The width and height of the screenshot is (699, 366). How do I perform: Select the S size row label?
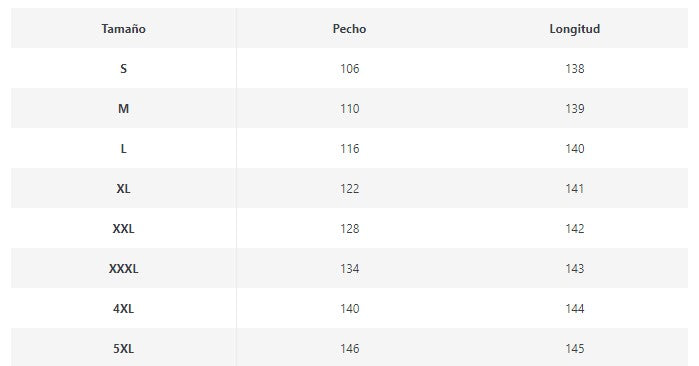[x=123, y=69]
